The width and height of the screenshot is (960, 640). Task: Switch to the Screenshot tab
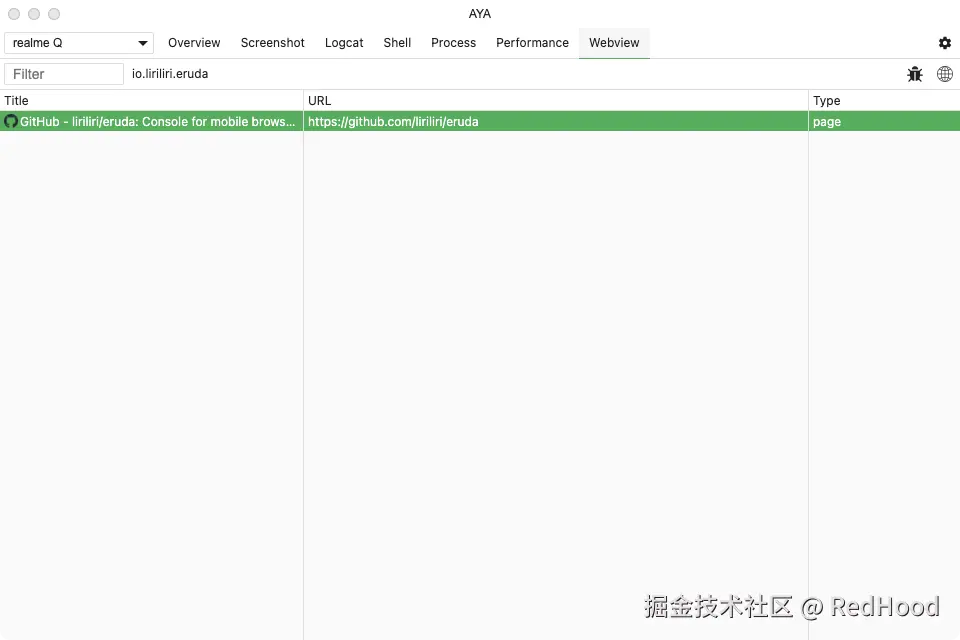[x=272, y=43]
